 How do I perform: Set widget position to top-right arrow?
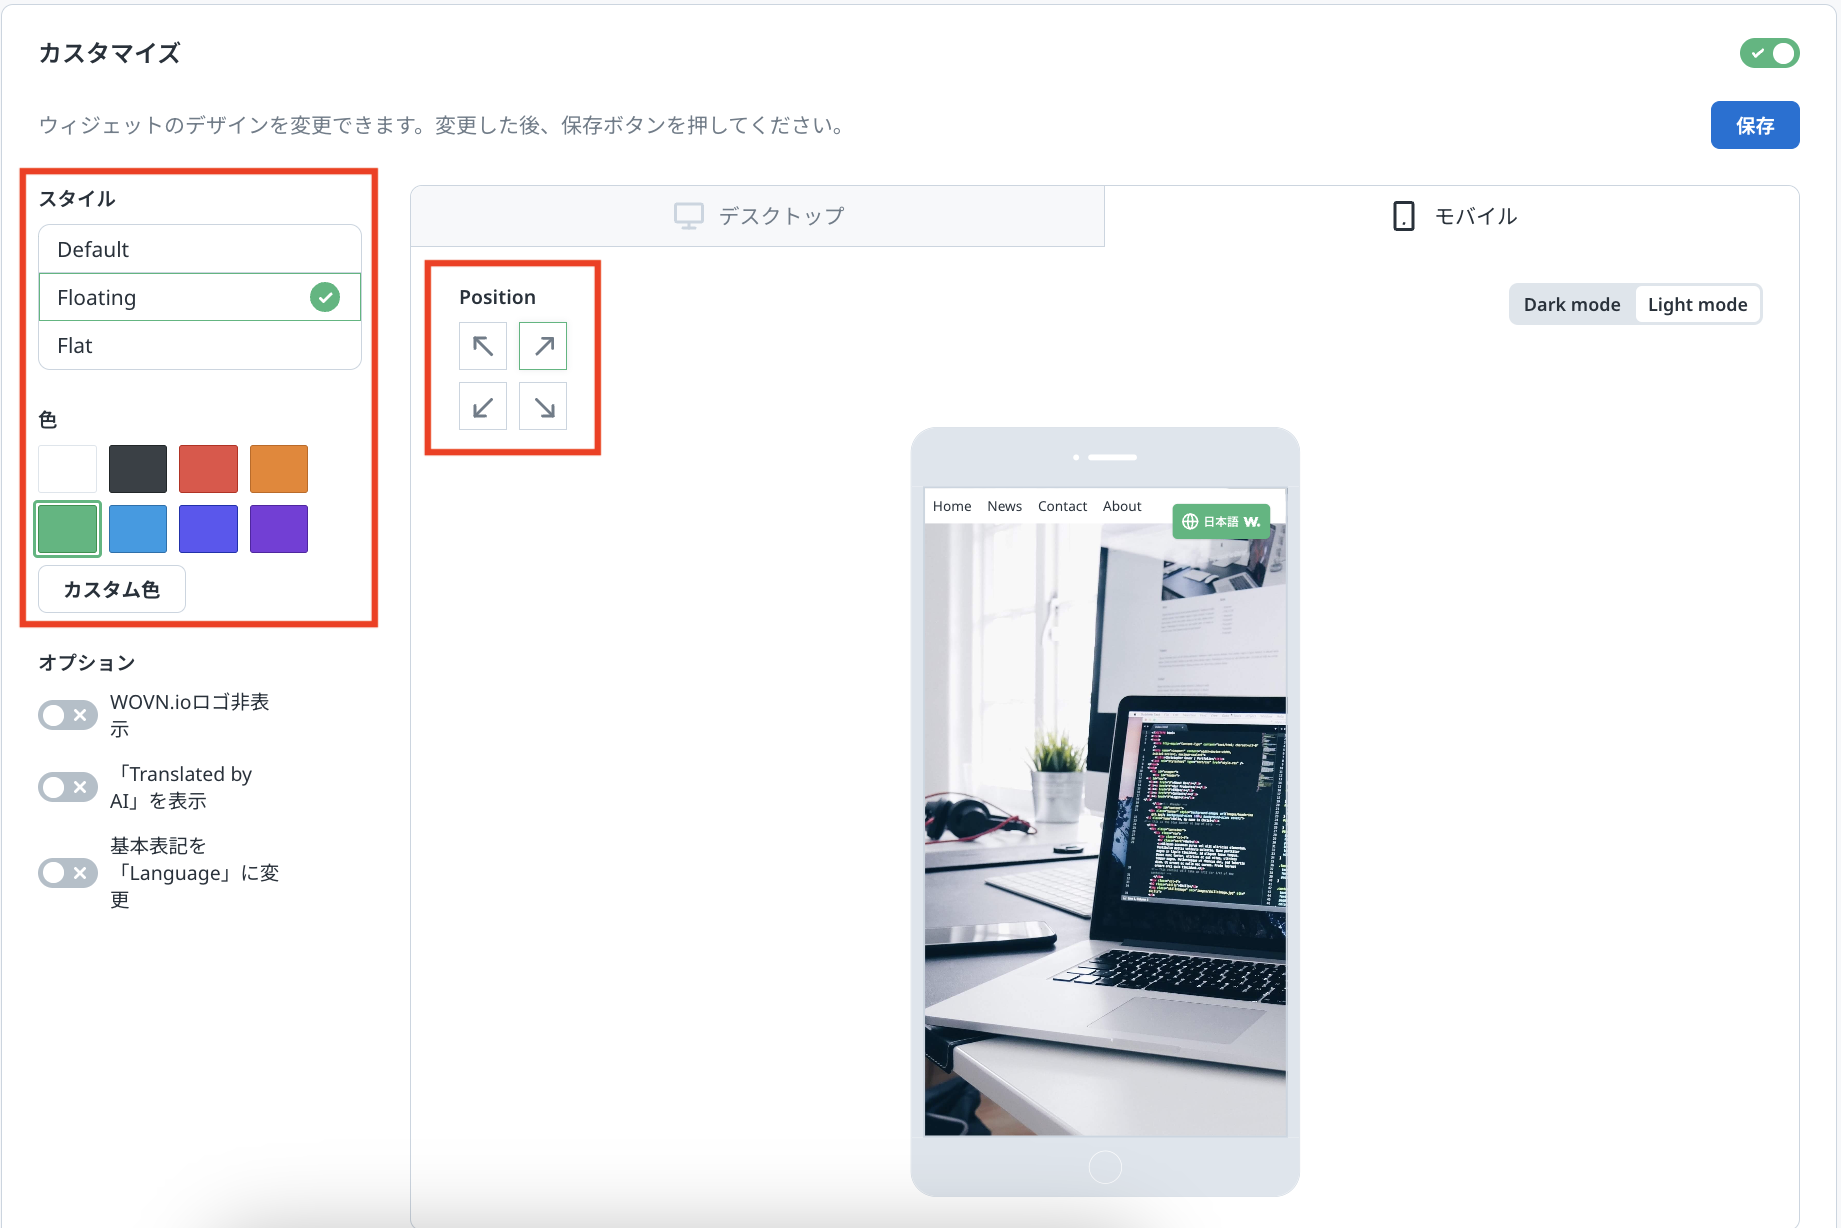point(543,346)
